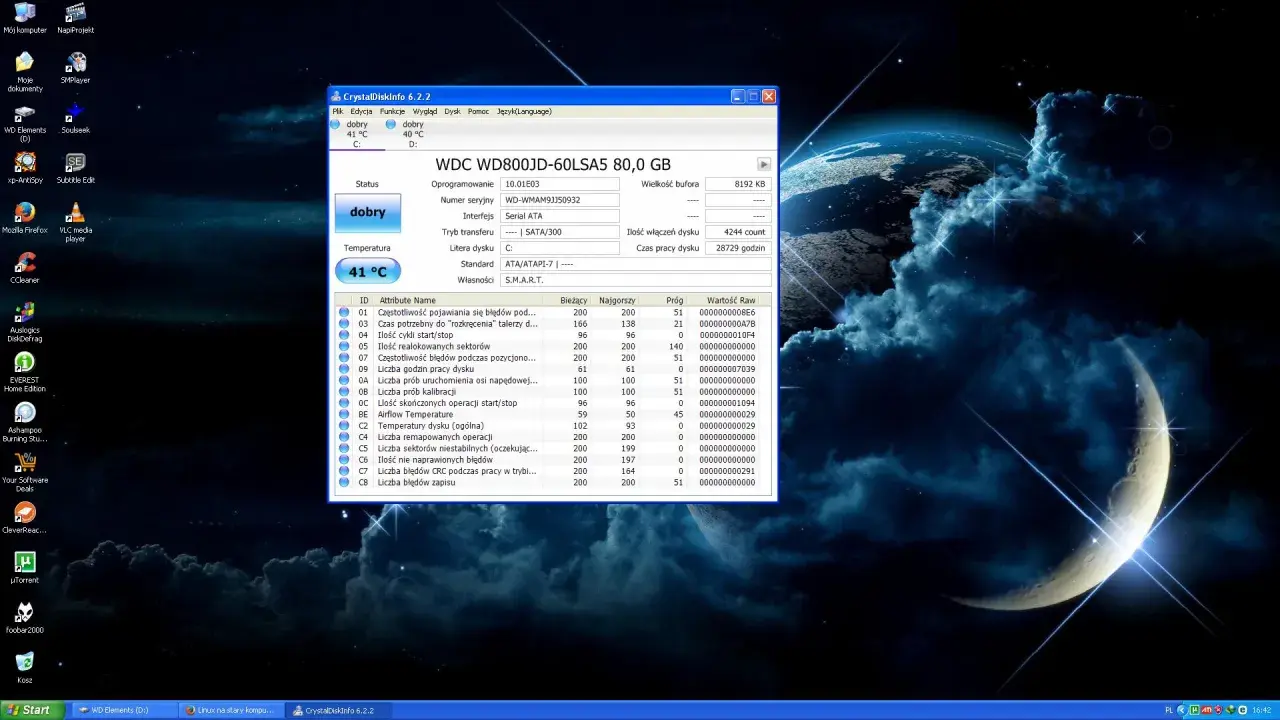Open Mozilla Firefox desktop icon
Image resolution: width=1280 pixels, height=720 pixels.
[25, 218]
